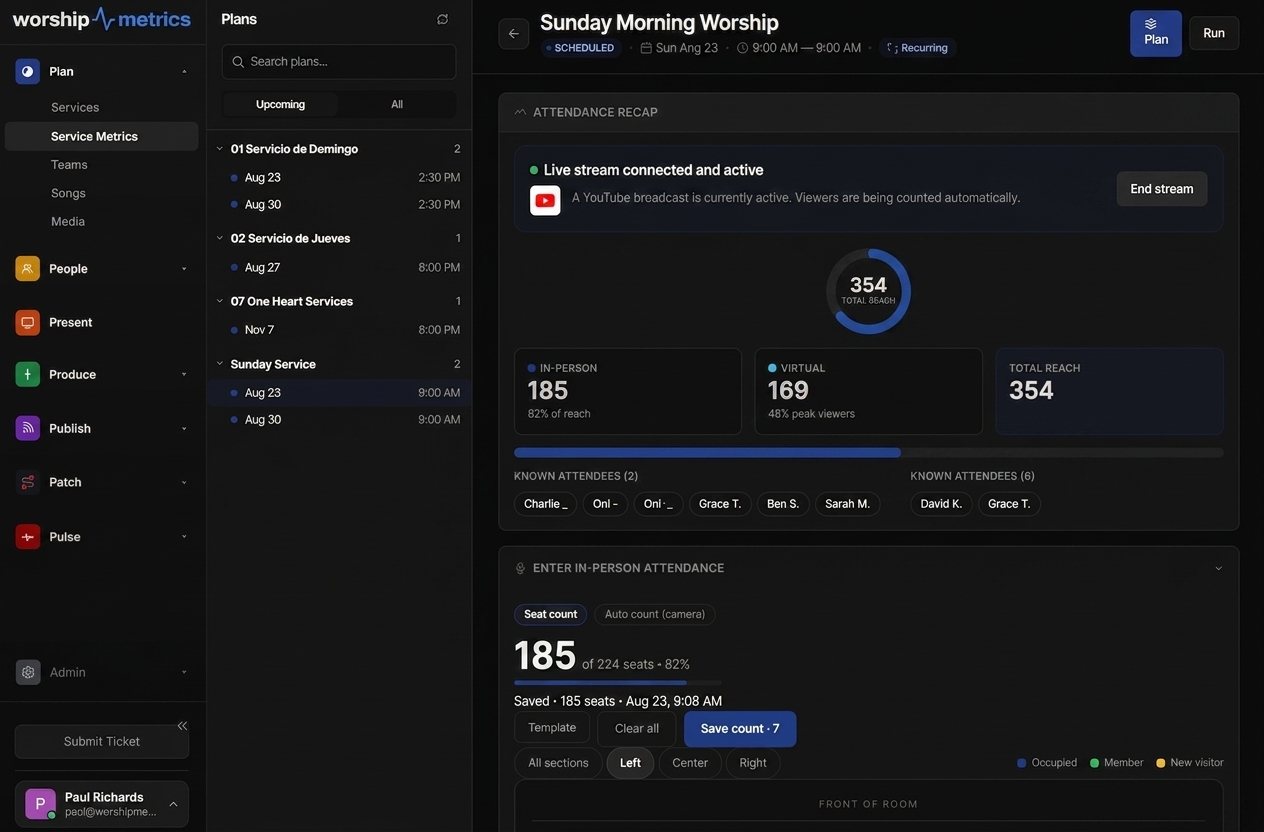Click the Worship Metrics logo
1264x832 pixels.
click(x=101, y=19)
